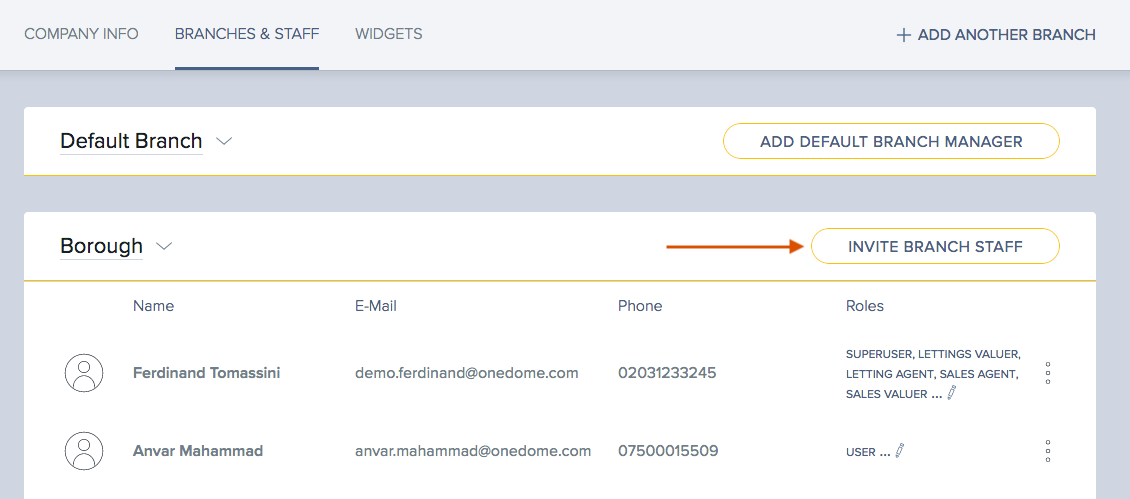Click Add Default Branch Manager button

891,141
